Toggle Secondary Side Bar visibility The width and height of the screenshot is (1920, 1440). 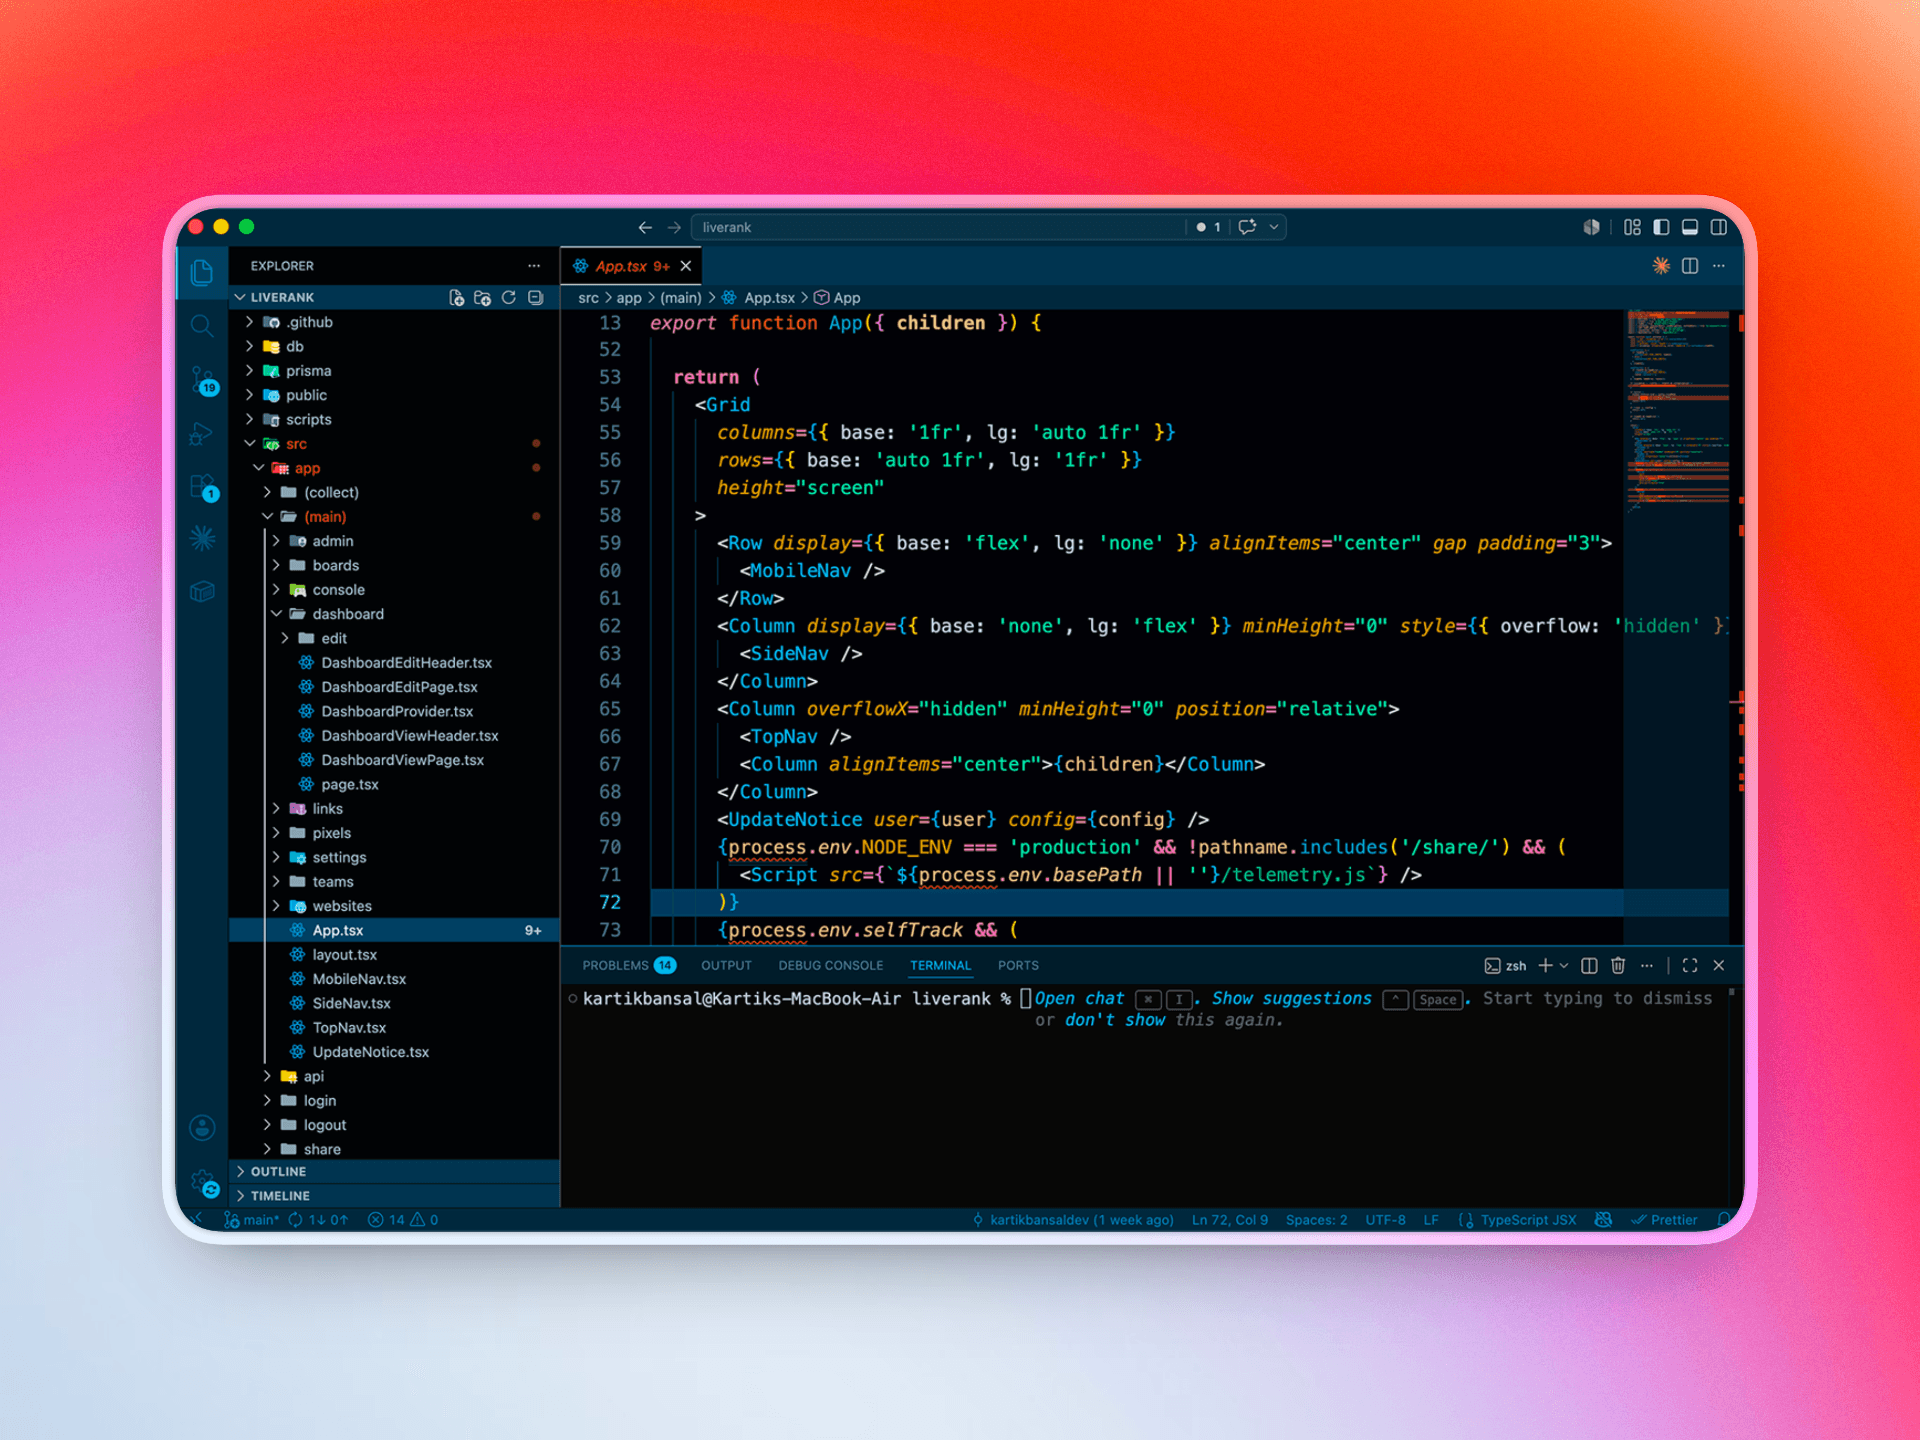coord(1719,228)
